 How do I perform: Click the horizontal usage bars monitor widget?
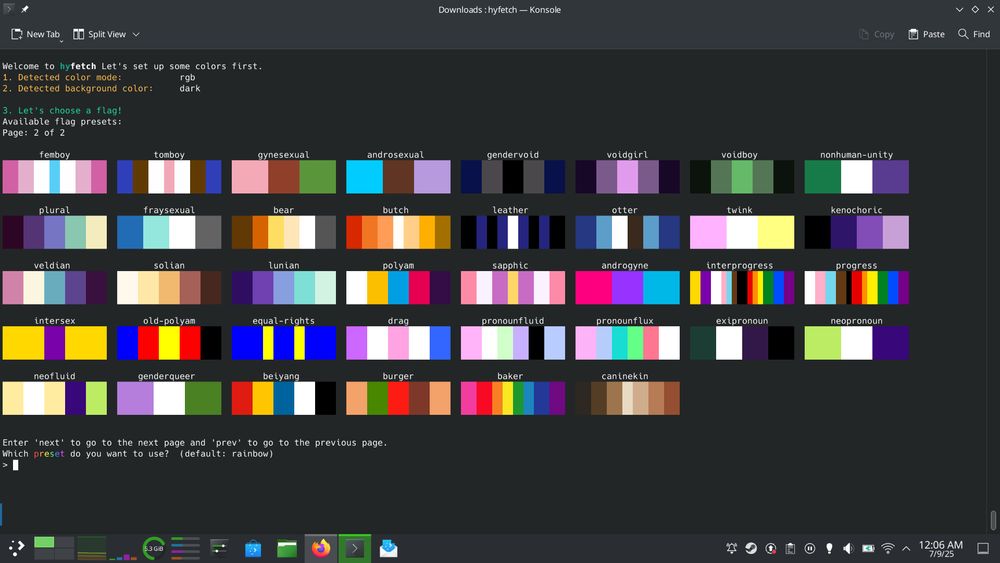[185, 548]
